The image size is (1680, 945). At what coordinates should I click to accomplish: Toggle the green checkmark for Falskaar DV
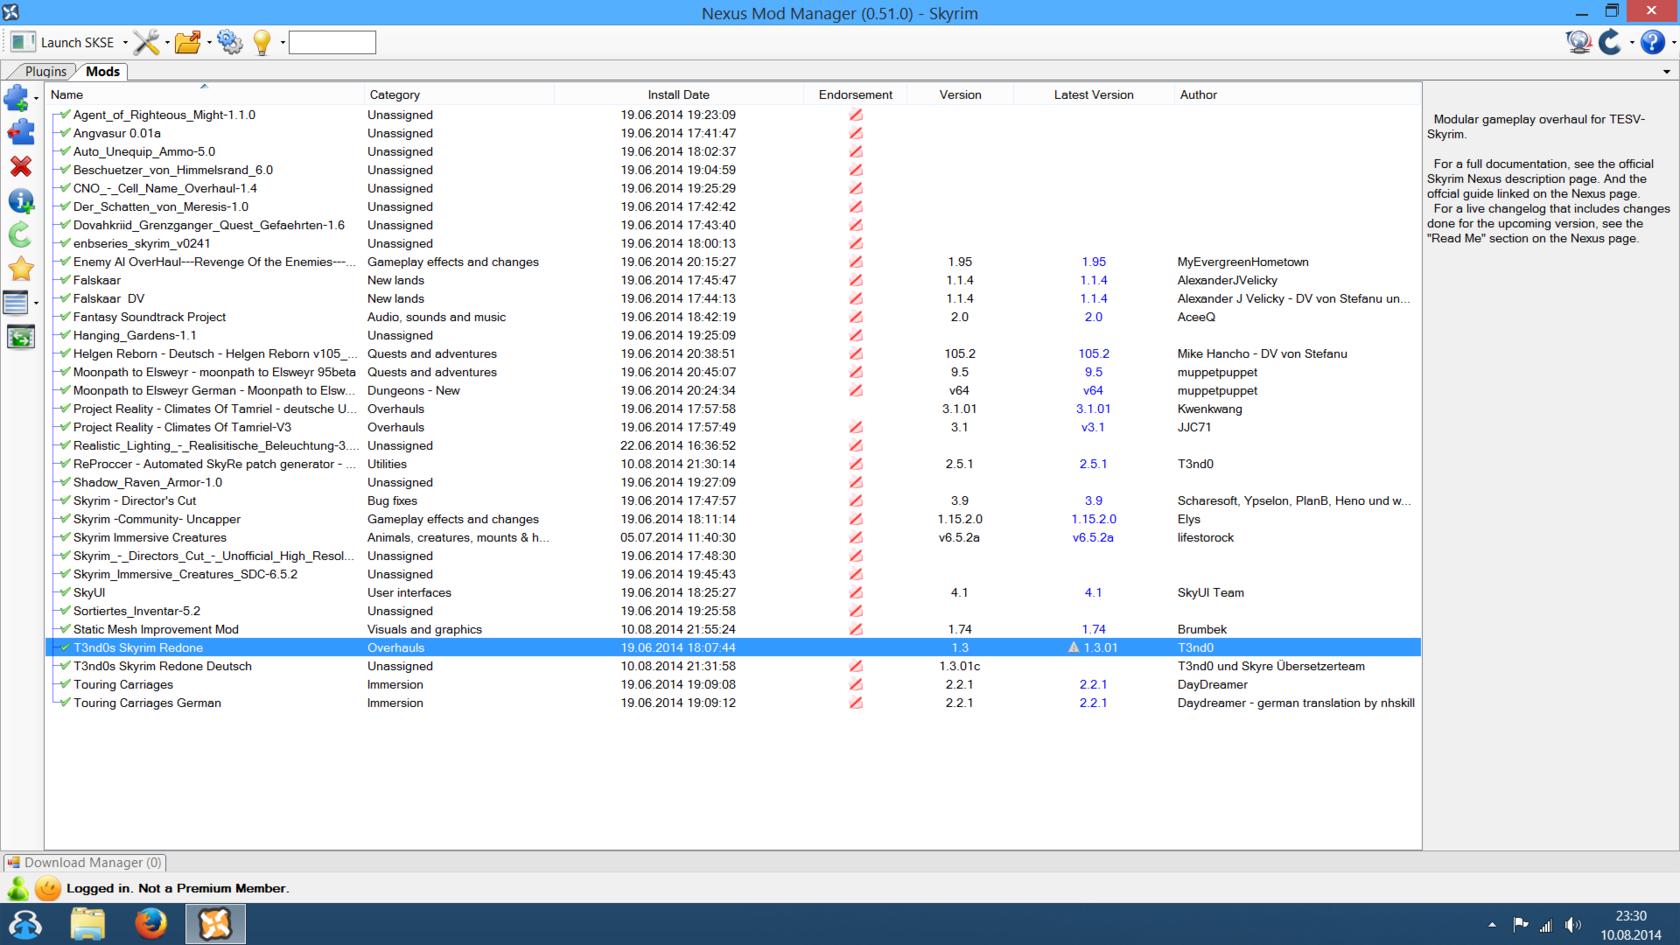click(64, 298)
